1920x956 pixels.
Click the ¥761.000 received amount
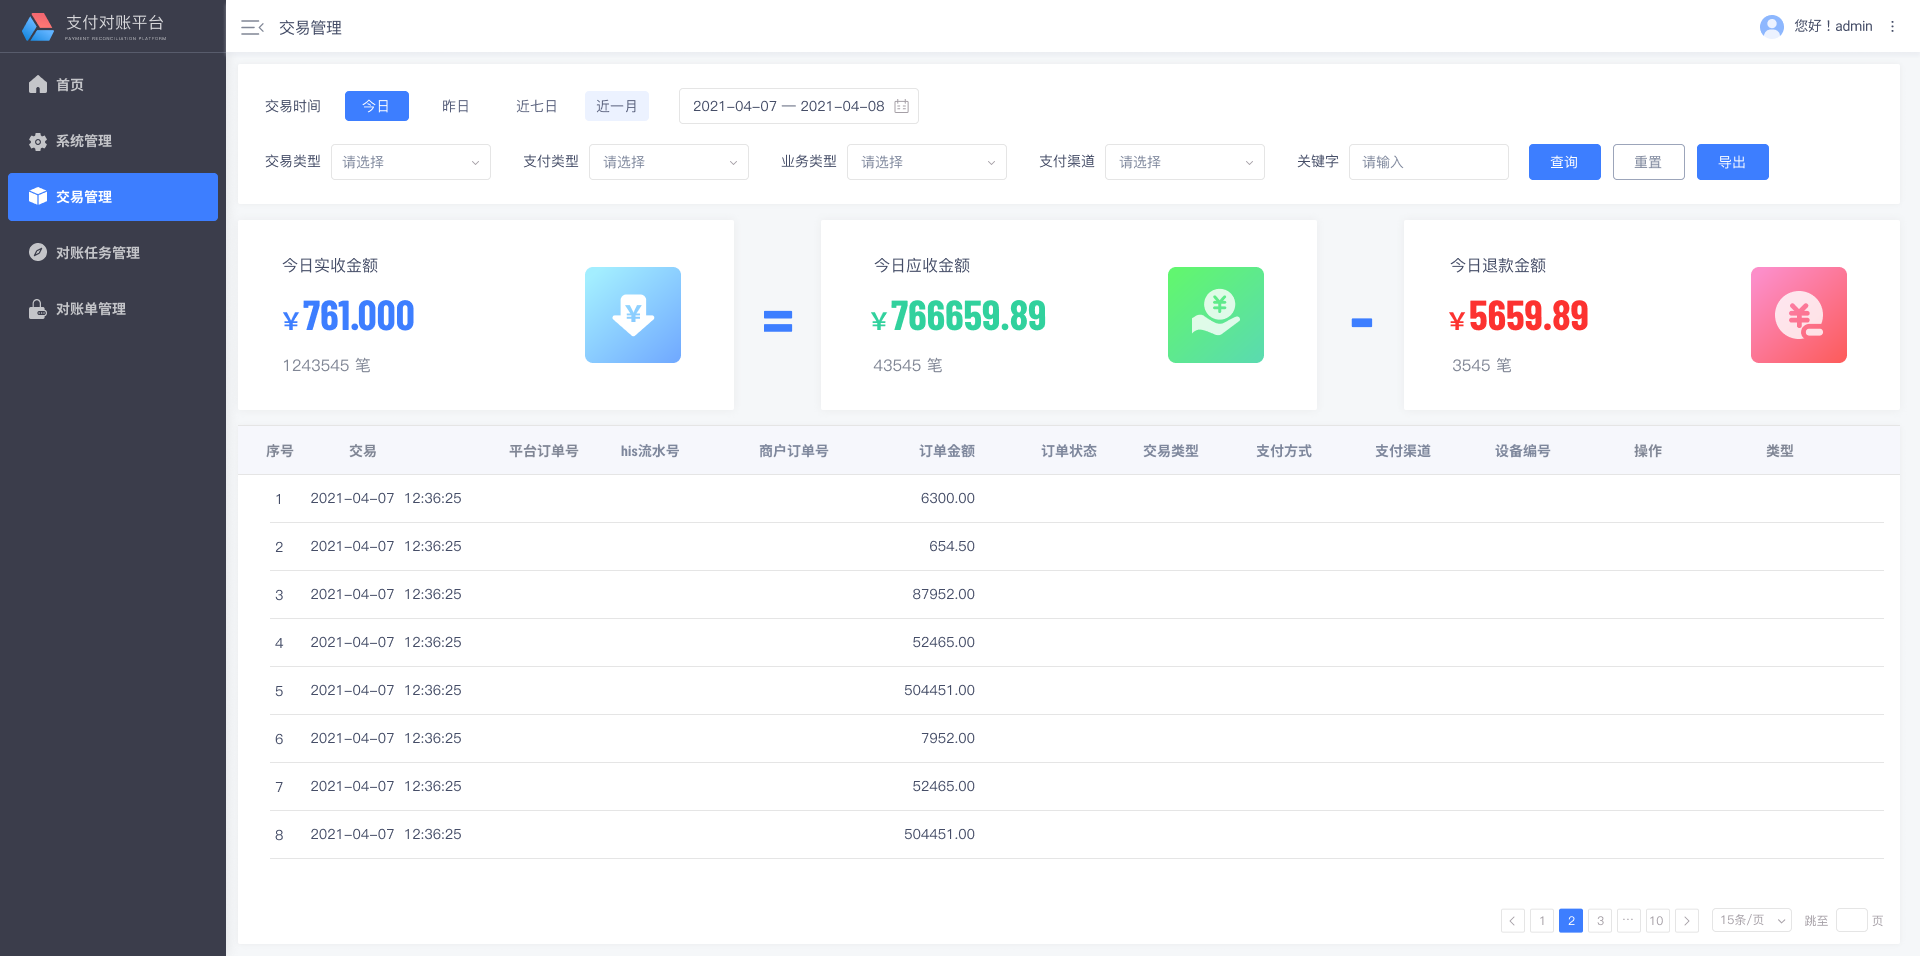coord(348,317)
